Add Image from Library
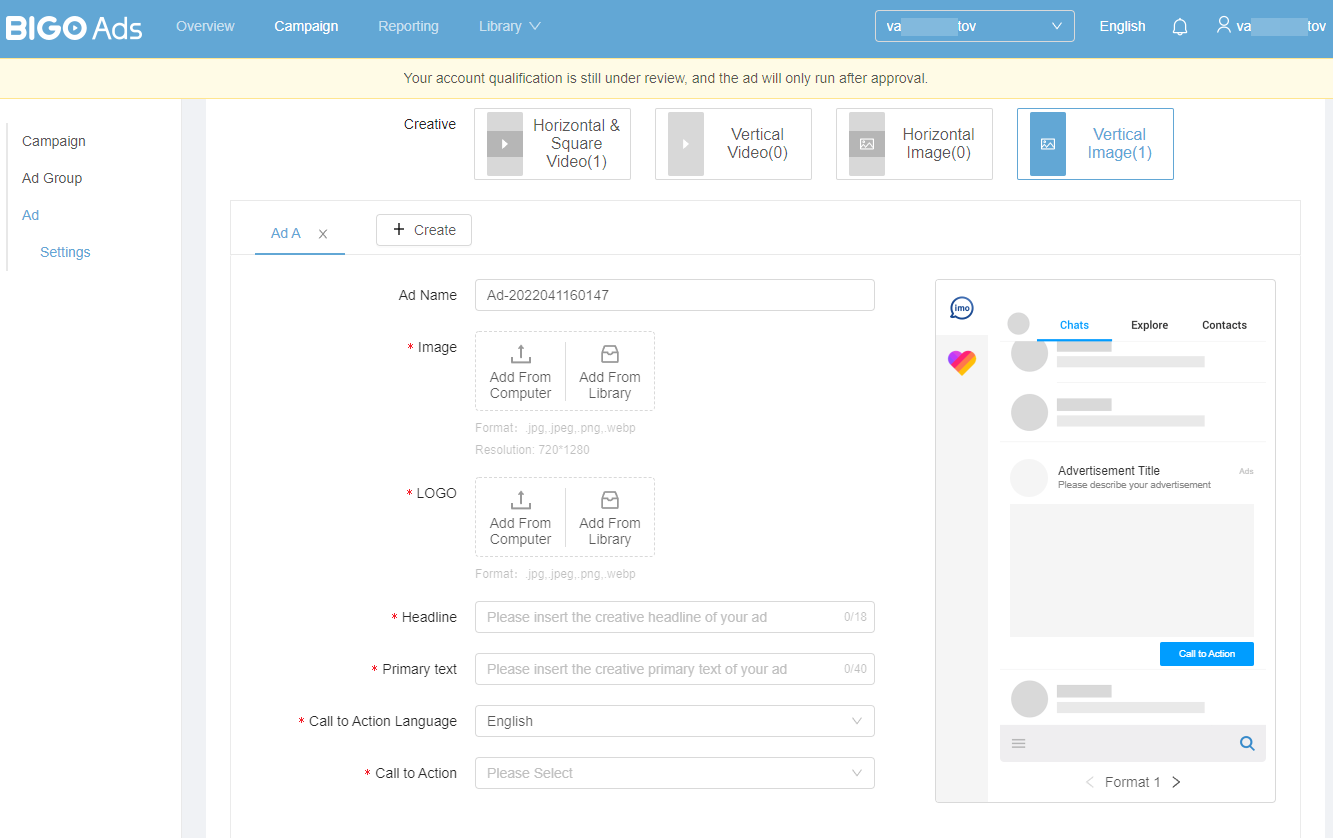Image resolution: width=1333 pixels, height=838 pixels. click(x=610, y=371)
